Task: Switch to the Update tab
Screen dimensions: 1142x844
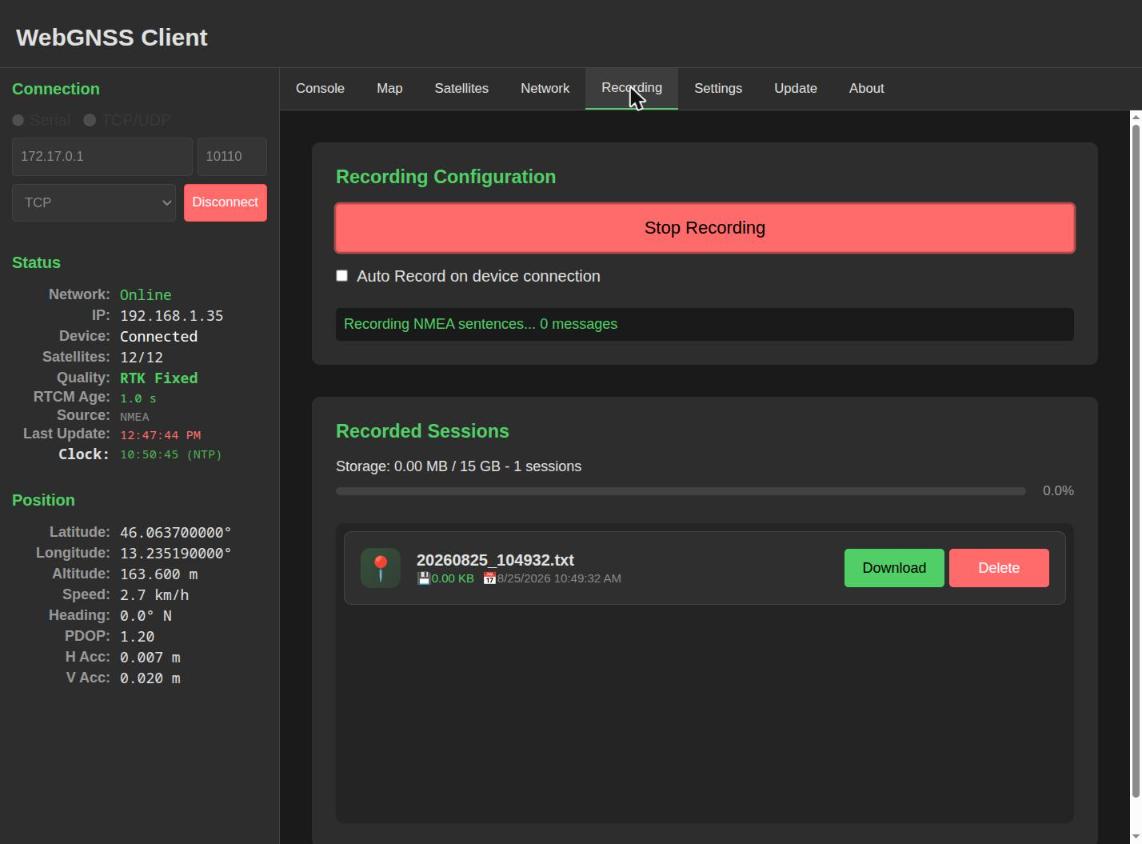Action: tap(795, 88)
